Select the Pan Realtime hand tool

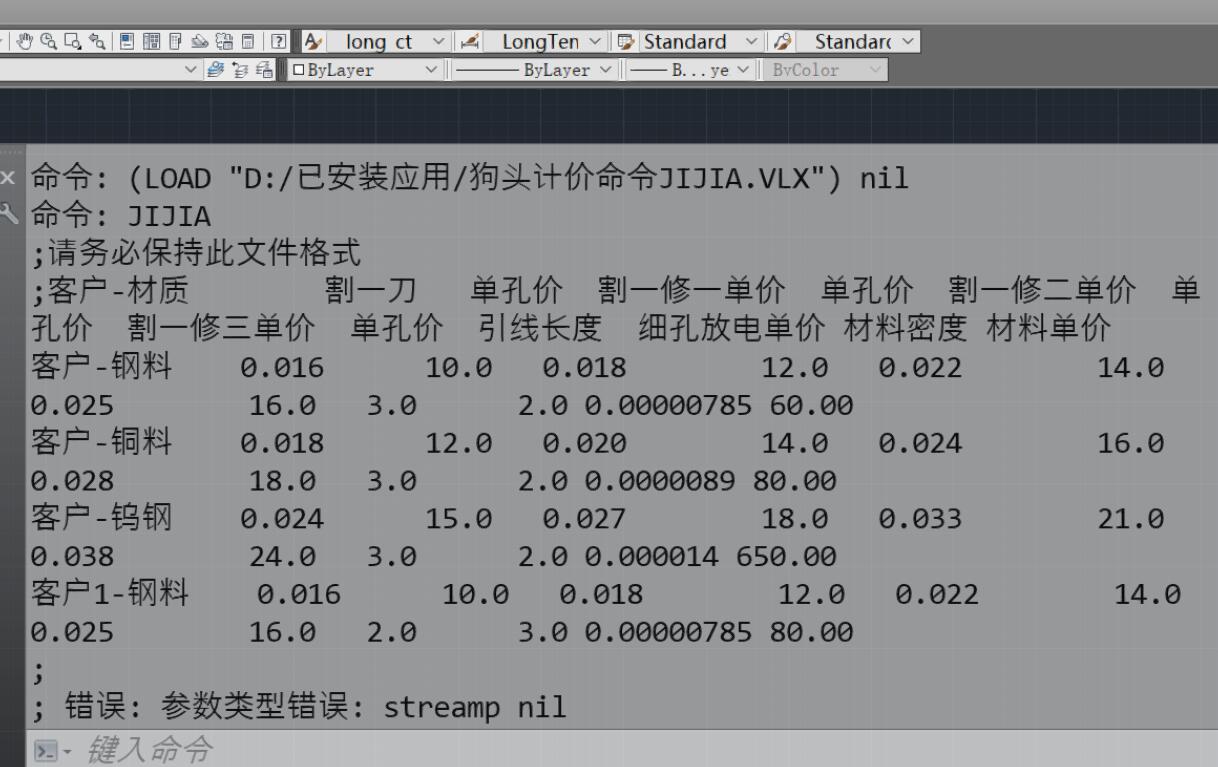click(25, 41)
